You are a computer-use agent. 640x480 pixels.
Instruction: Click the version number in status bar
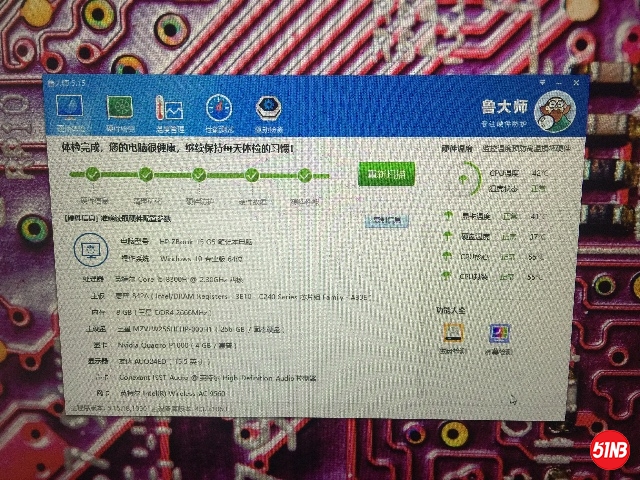(x=149, y=408)
